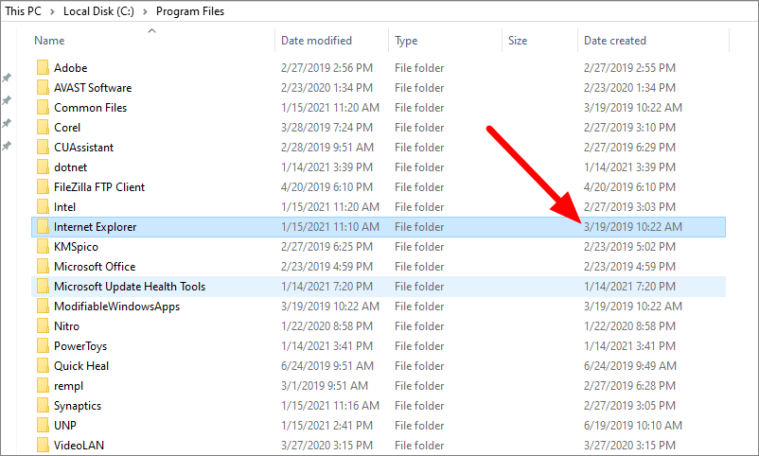The width and height of the screenshot is (759, 456).
Task: Click the AVAST Software folder icon
Action: click(43, 87)
